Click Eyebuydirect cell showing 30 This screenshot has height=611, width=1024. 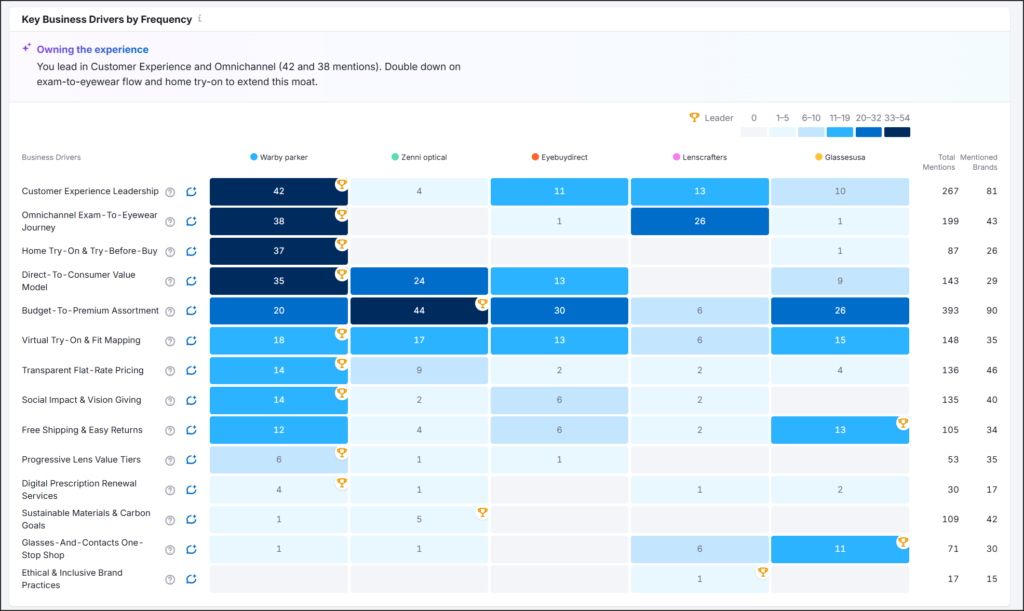[560, 311]
